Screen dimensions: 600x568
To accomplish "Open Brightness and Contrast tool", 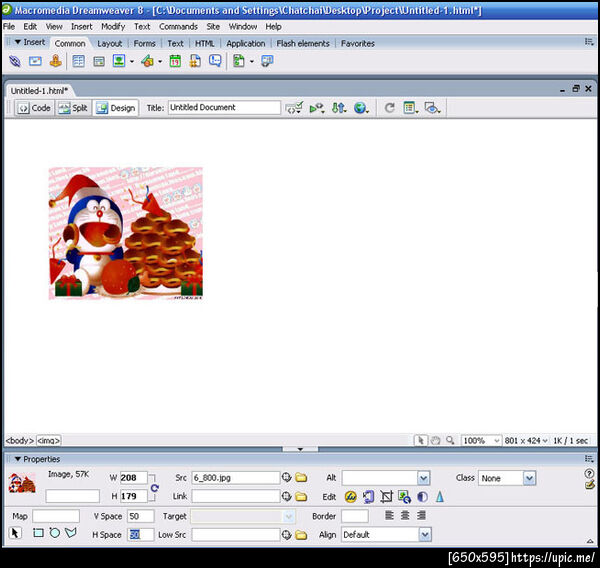I will click(x=422, y=497).
